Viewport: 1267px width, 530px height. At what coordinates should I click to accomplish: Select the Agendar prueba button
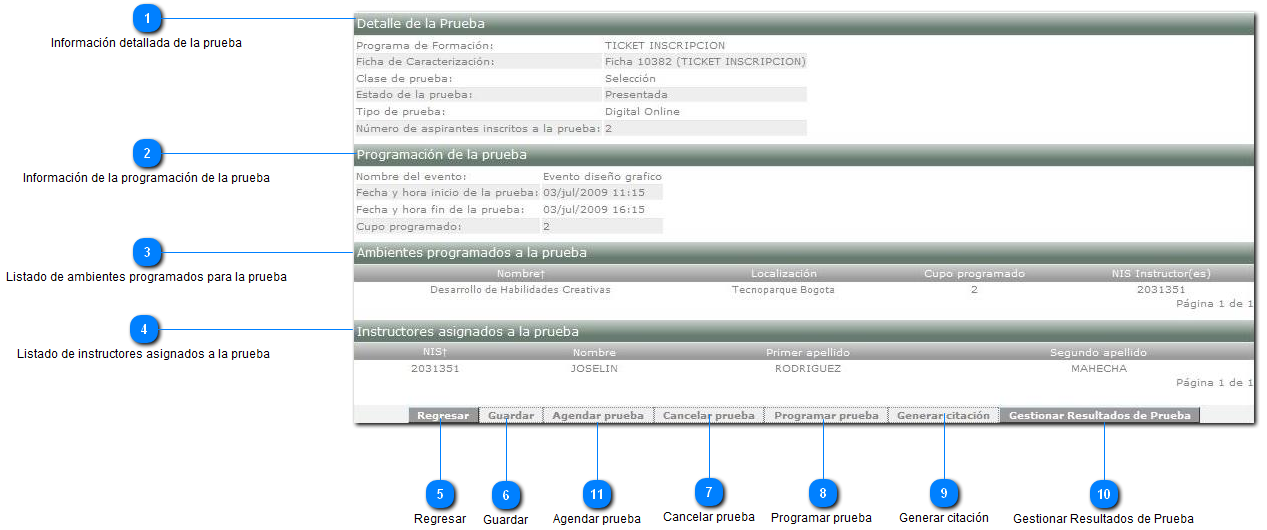598,416
